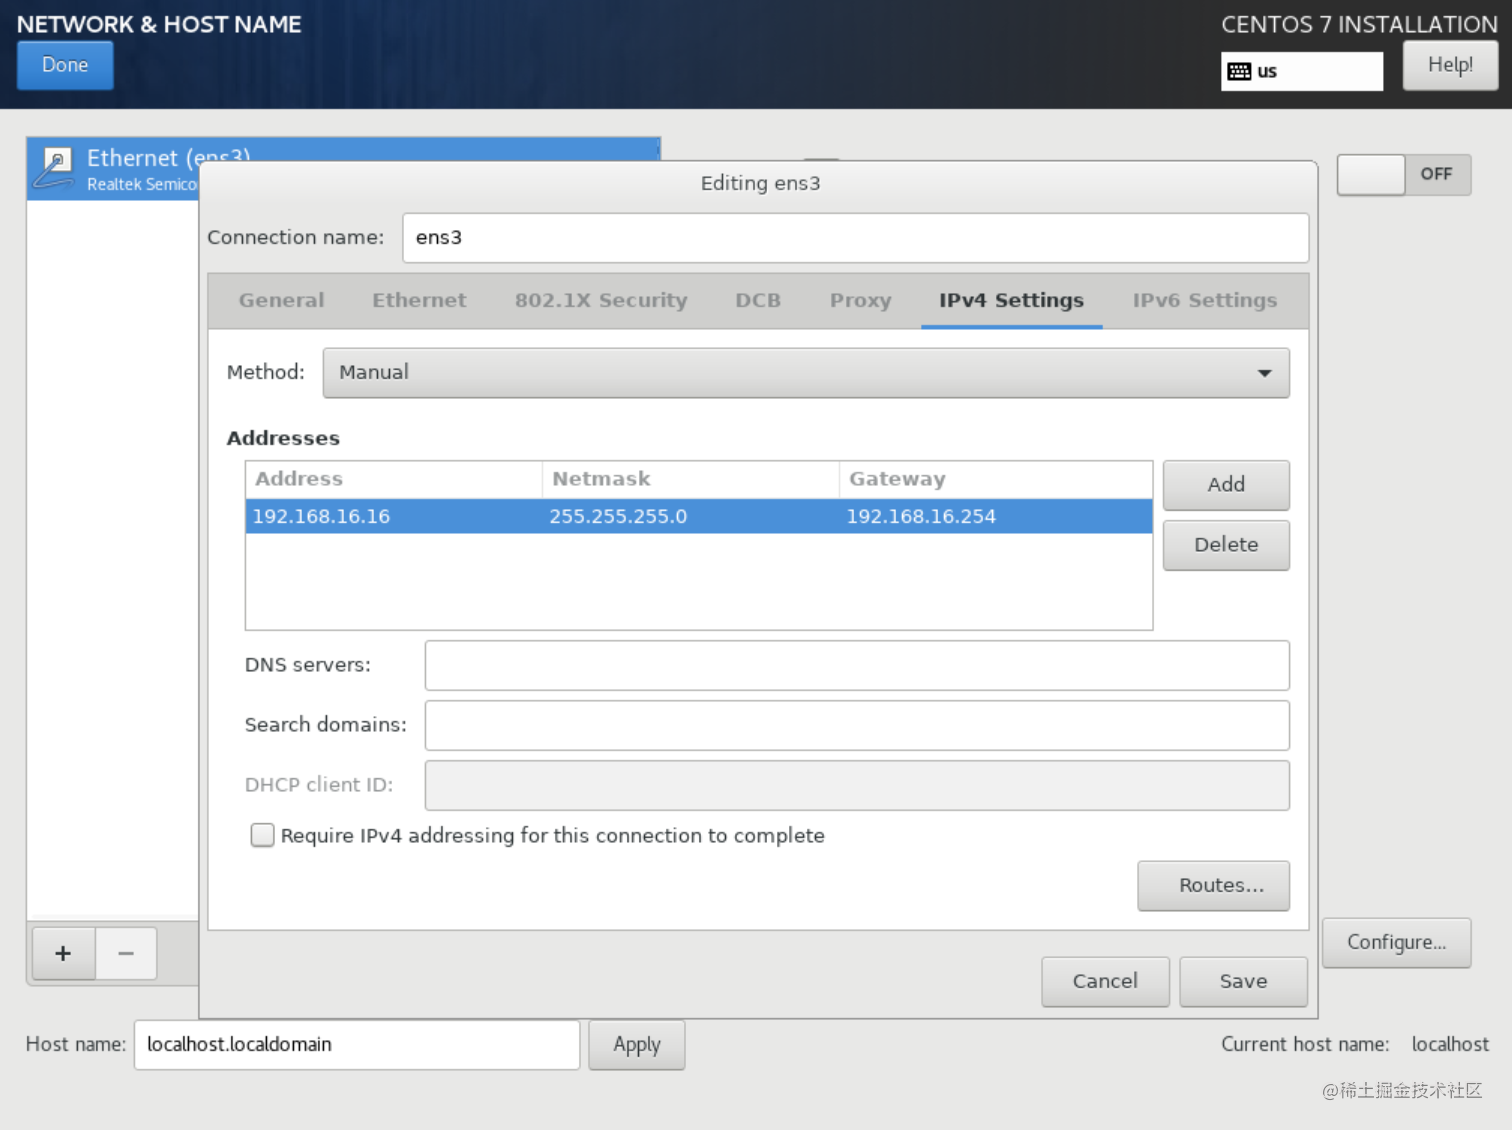Enable Require IPv4 addressing checkbox
The image size is (1512, 1130).
pos(262,835)
